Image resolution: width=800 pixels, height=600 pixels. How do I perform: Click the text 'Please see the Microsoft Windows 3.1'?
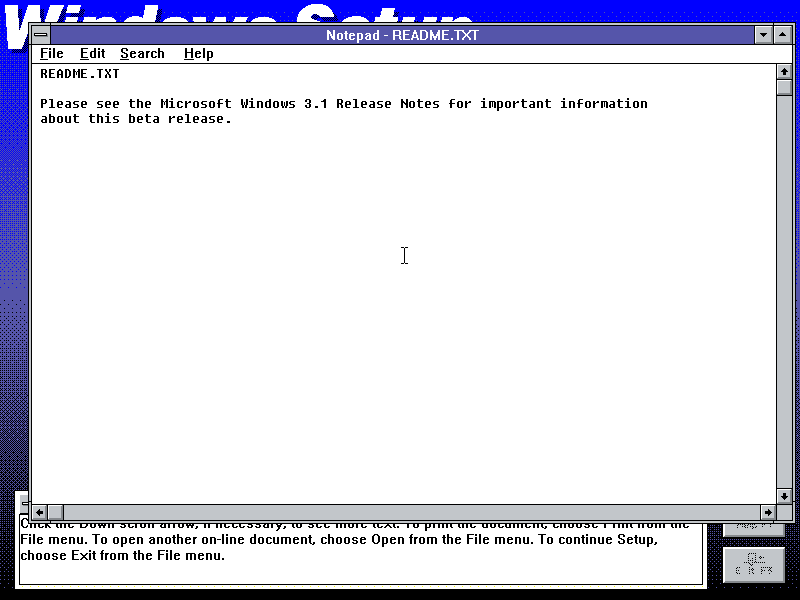[x=184, y=104]
